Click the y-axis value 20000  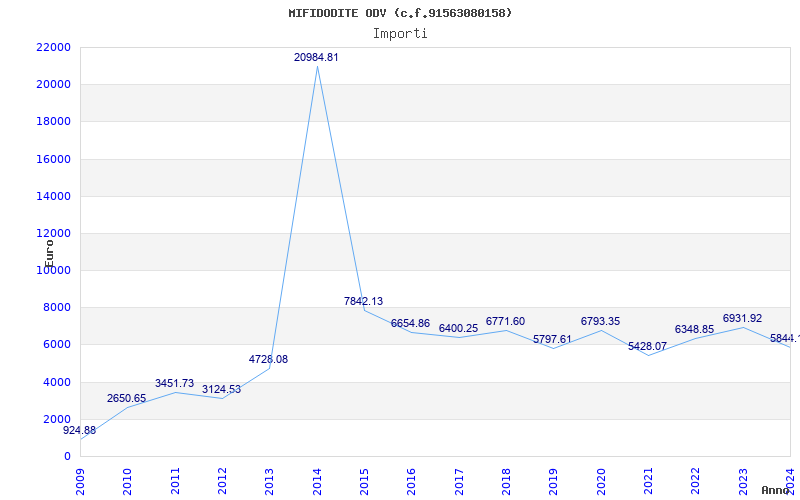click(53, 85)
